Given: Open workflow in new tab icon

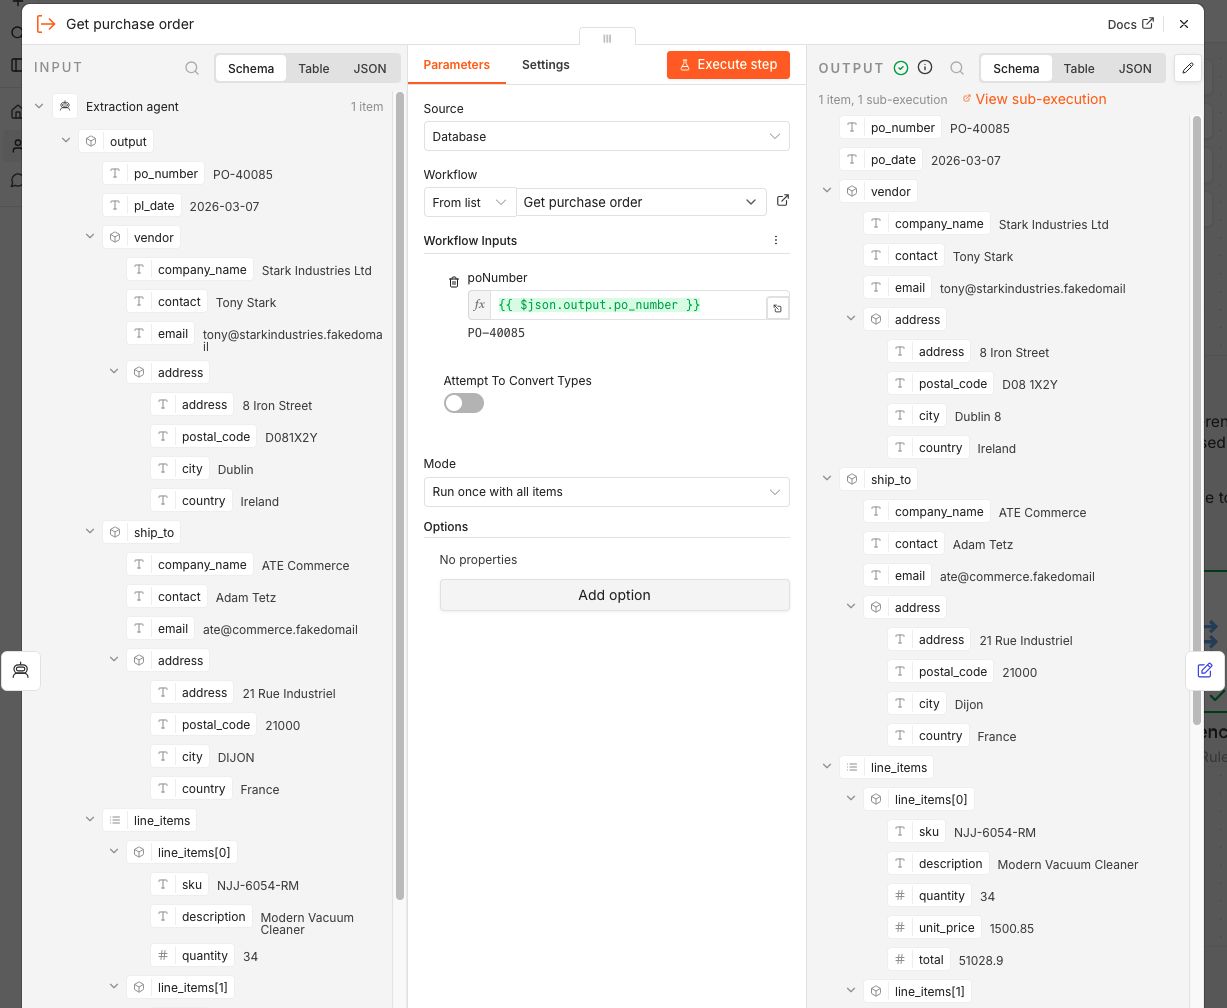Looking at the screenshot, I should click(x=783, y=201).
